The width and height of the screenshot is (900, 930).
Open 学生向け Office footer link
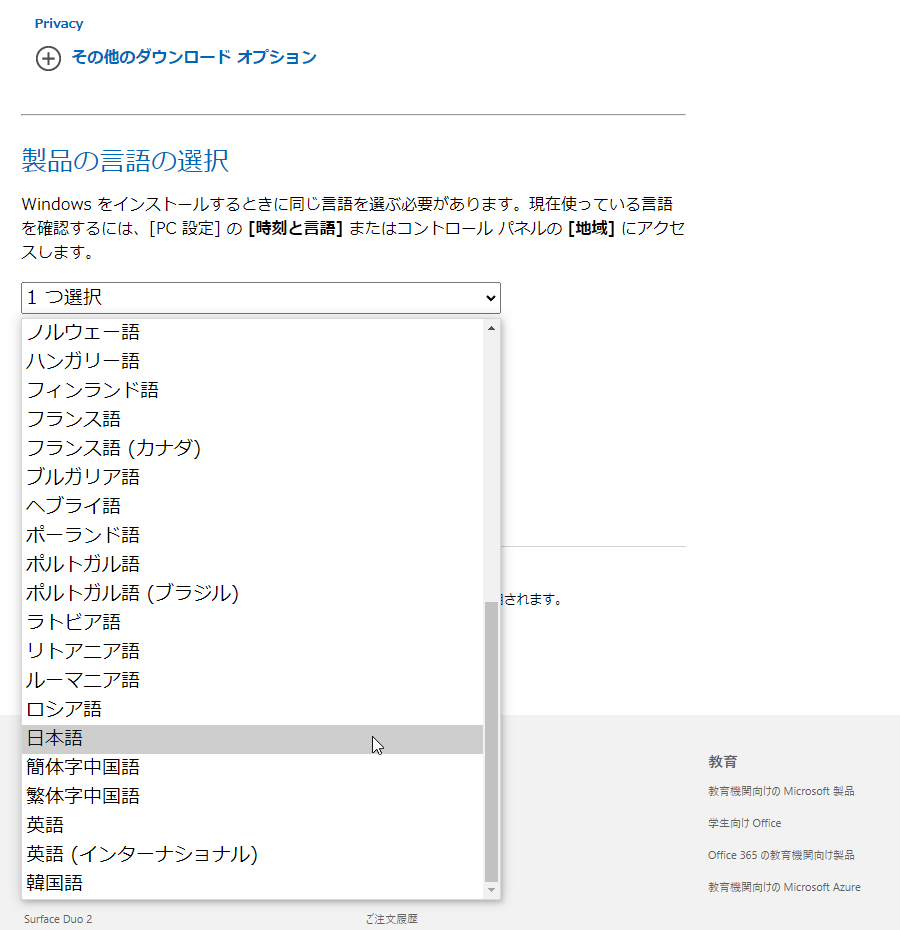click(x=744, y=823)
